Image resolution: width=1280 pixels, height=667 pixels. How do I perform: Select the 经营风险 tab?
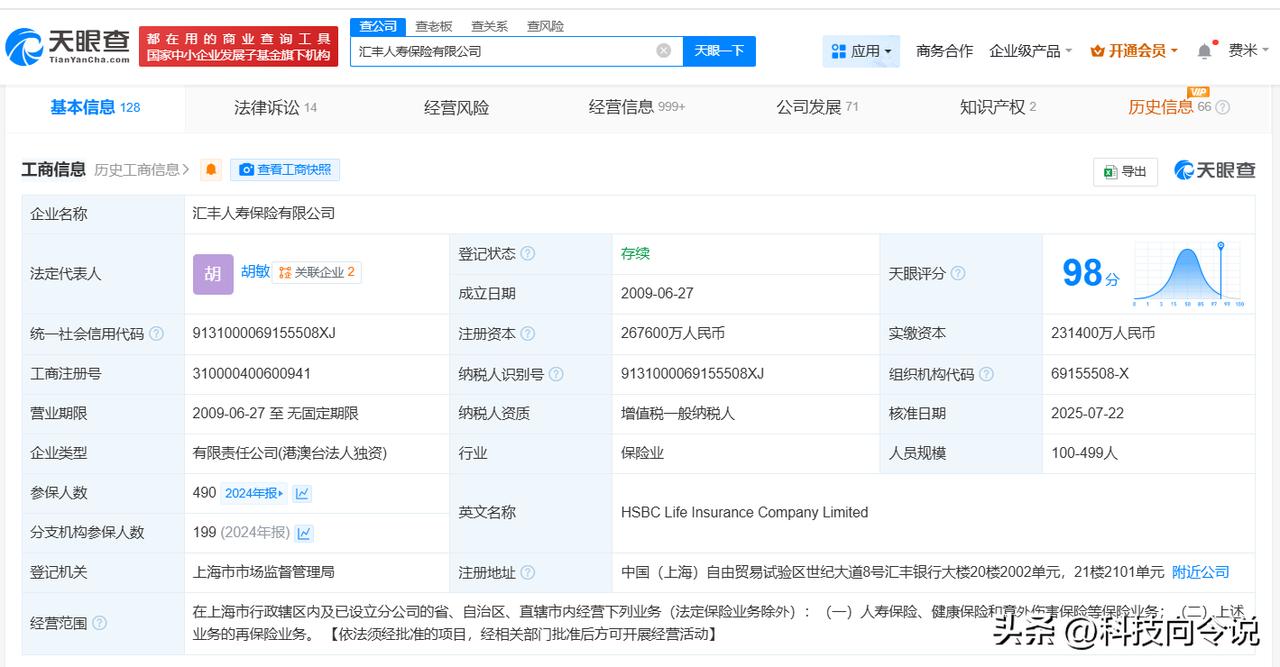[457, 107]
